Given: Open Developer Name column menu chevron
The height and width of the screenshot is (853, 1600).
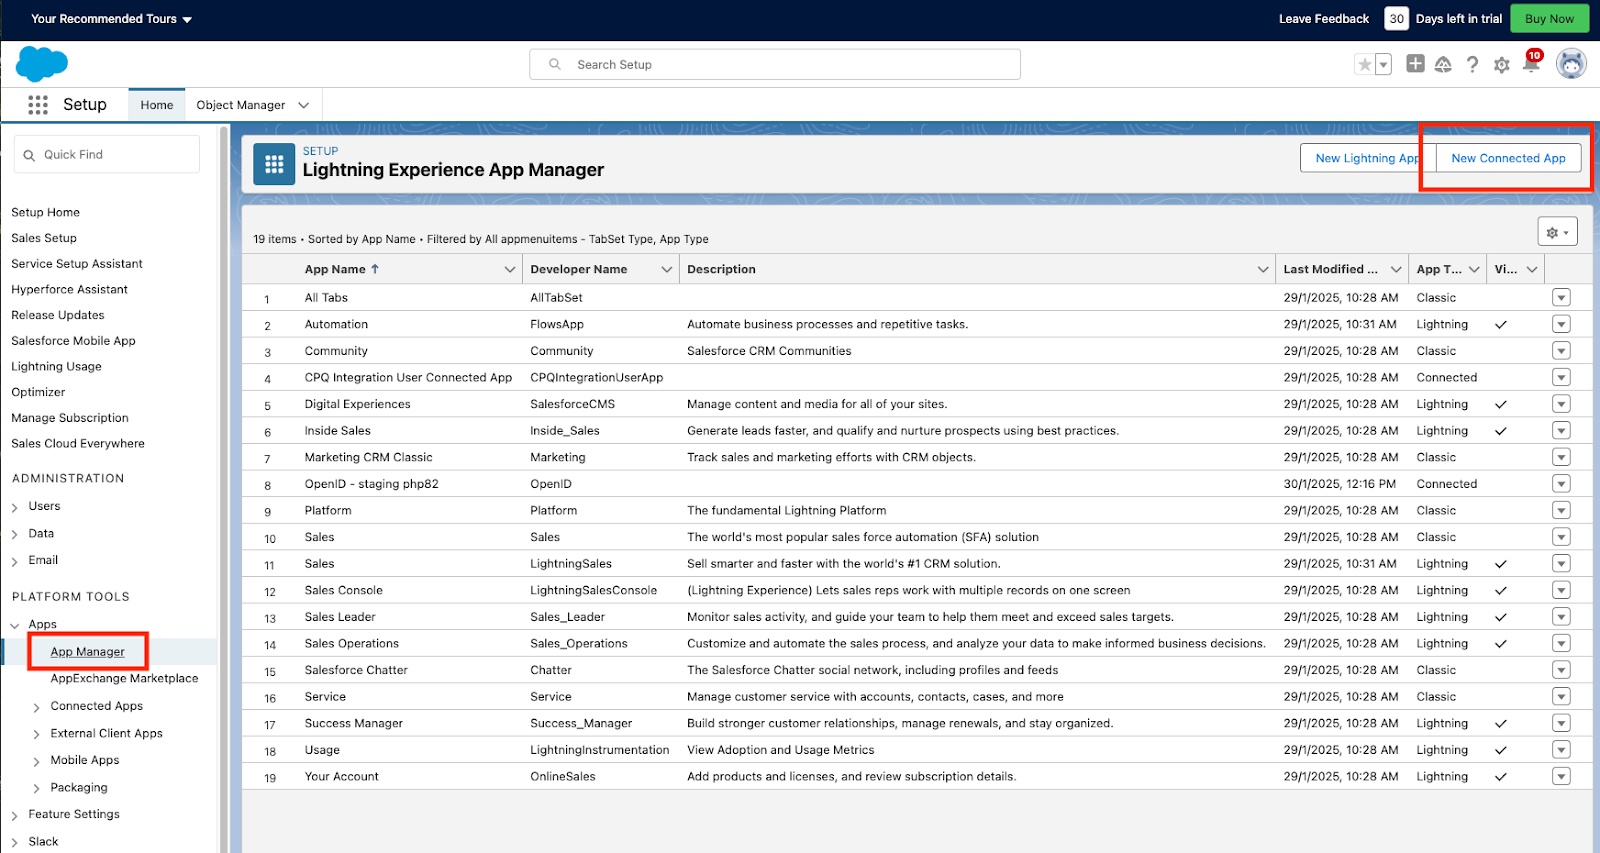Looking at the screenshot, I should 666,269.
